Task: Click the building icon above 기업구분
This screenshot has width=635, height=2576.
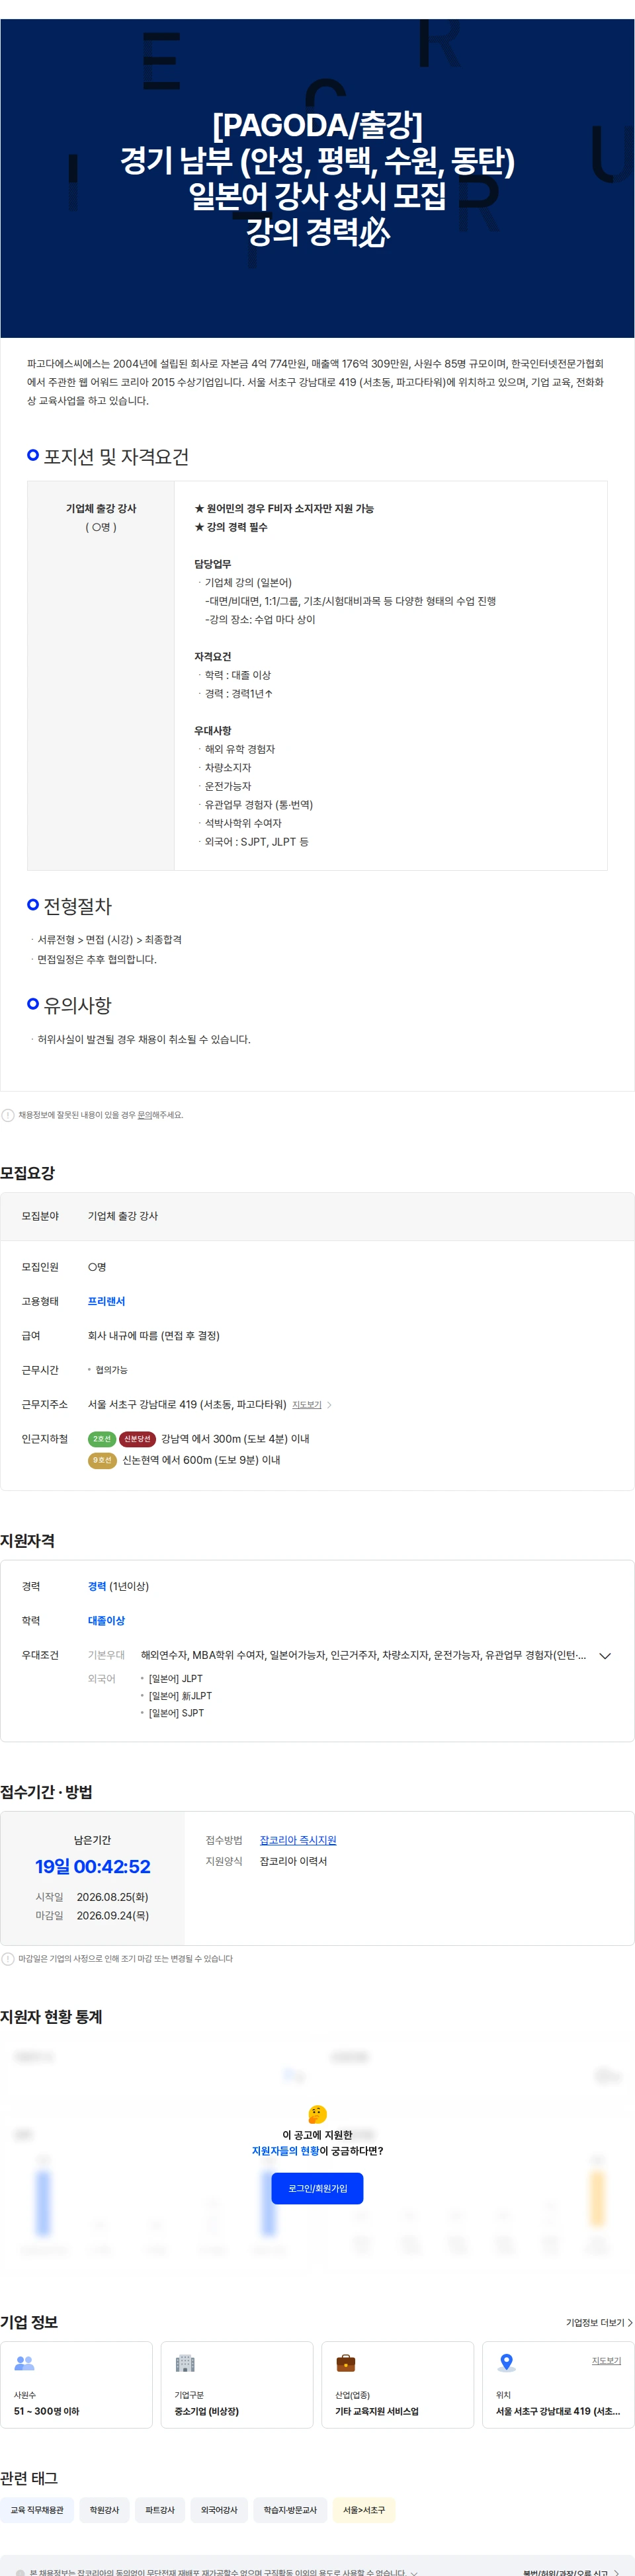Action: tap(185, 2363)
